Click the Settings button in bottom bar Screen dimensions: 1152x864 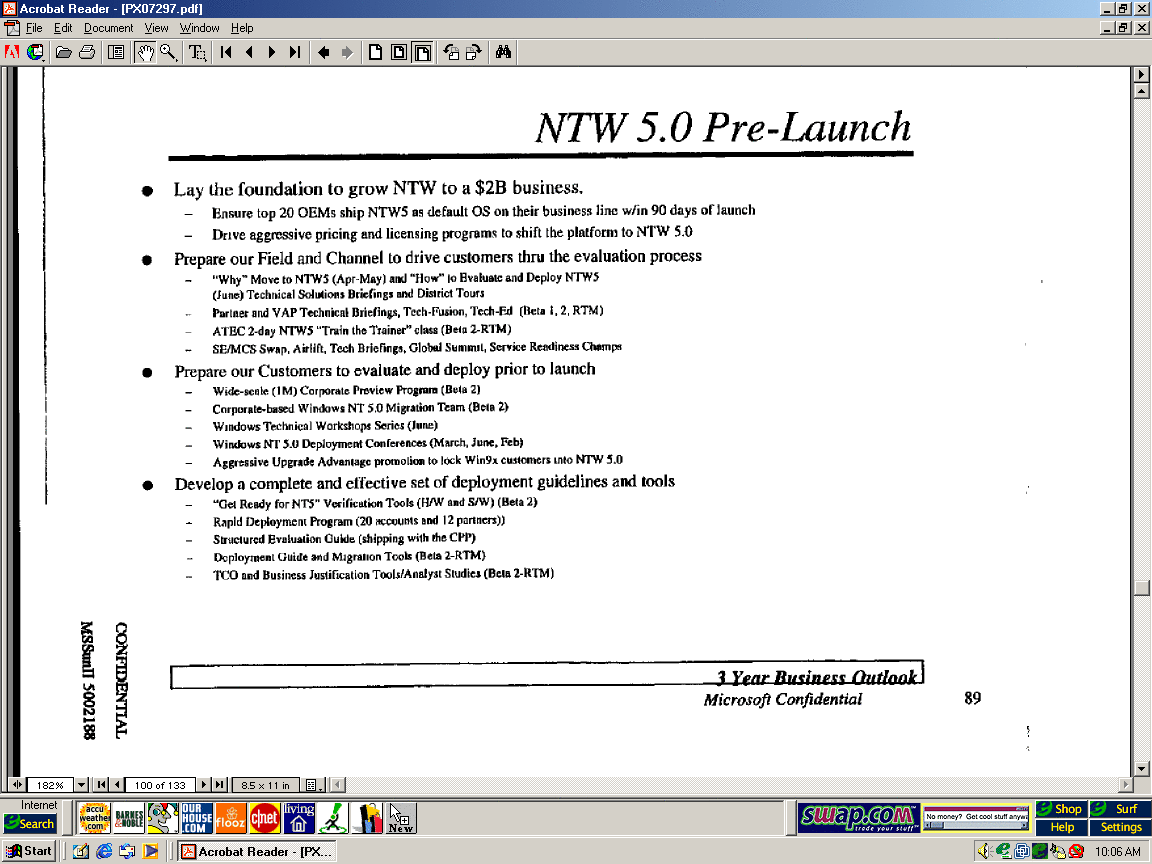click(x=1120, y=827)
